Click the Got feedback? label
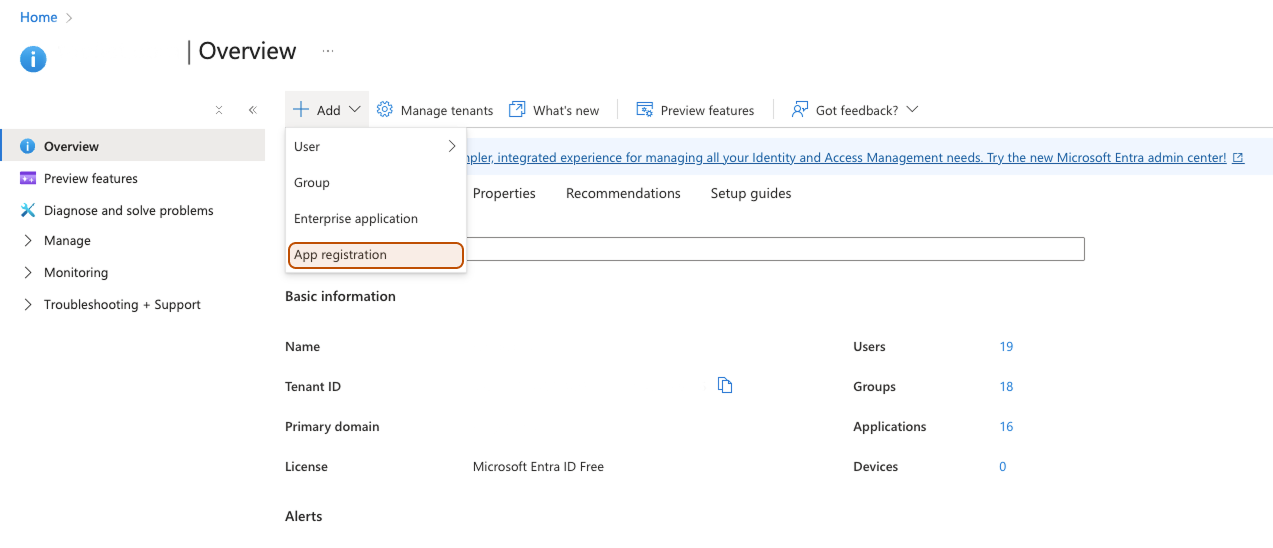 point(857,110)
